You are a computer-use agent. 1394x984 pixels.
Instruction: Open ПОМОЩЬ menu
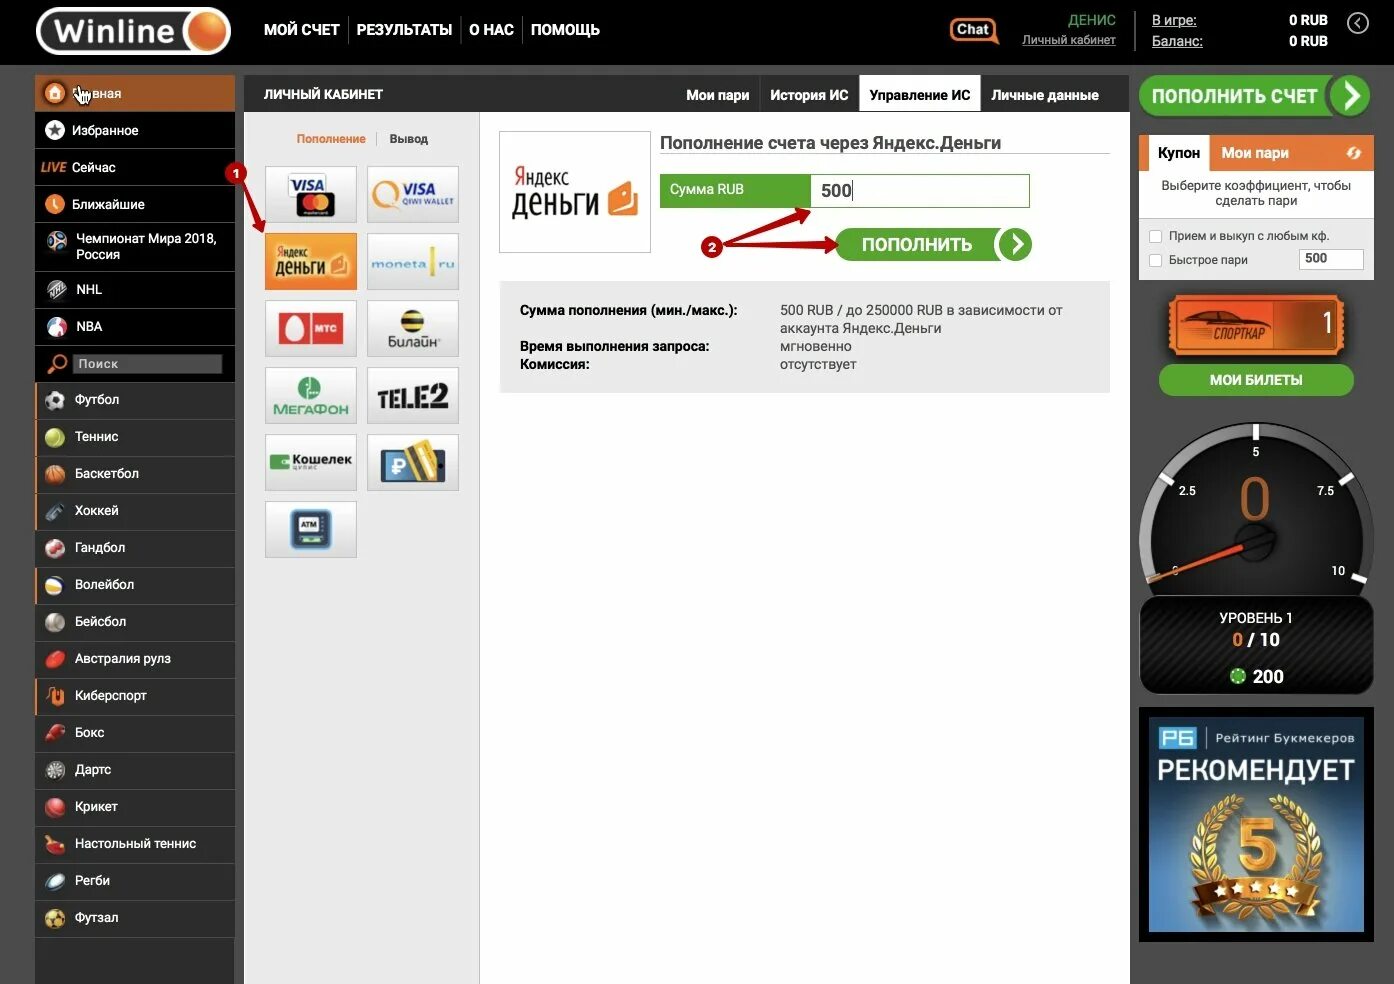tap(565, 30)
